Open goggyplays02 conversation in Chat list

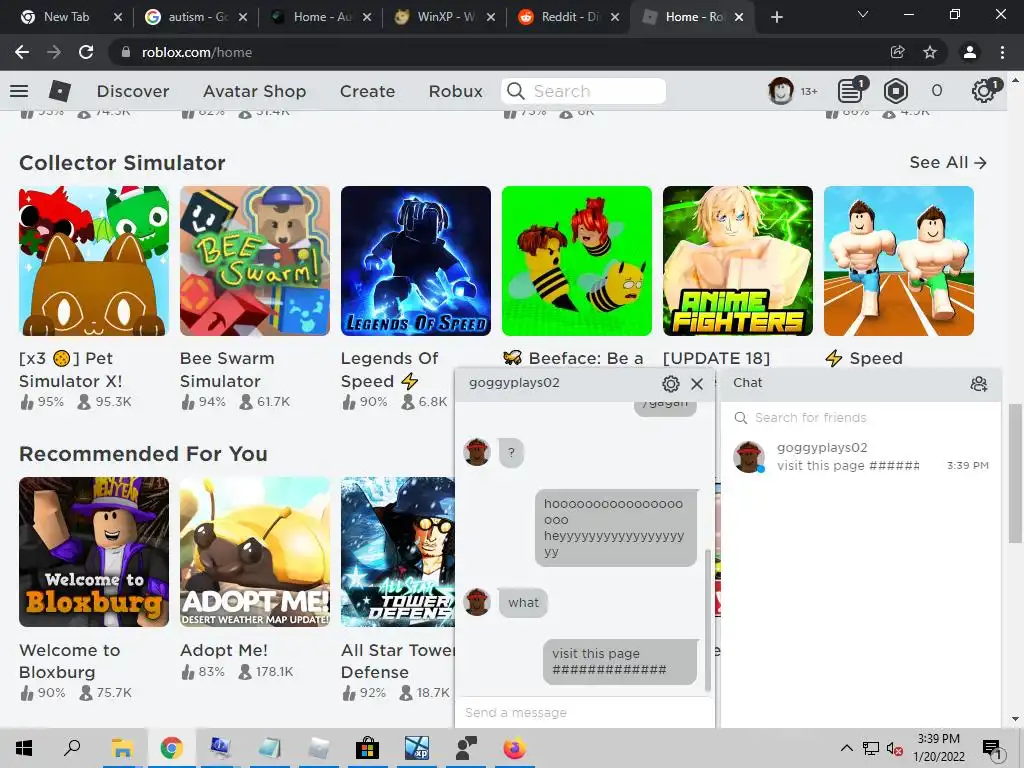coord(861,456)
